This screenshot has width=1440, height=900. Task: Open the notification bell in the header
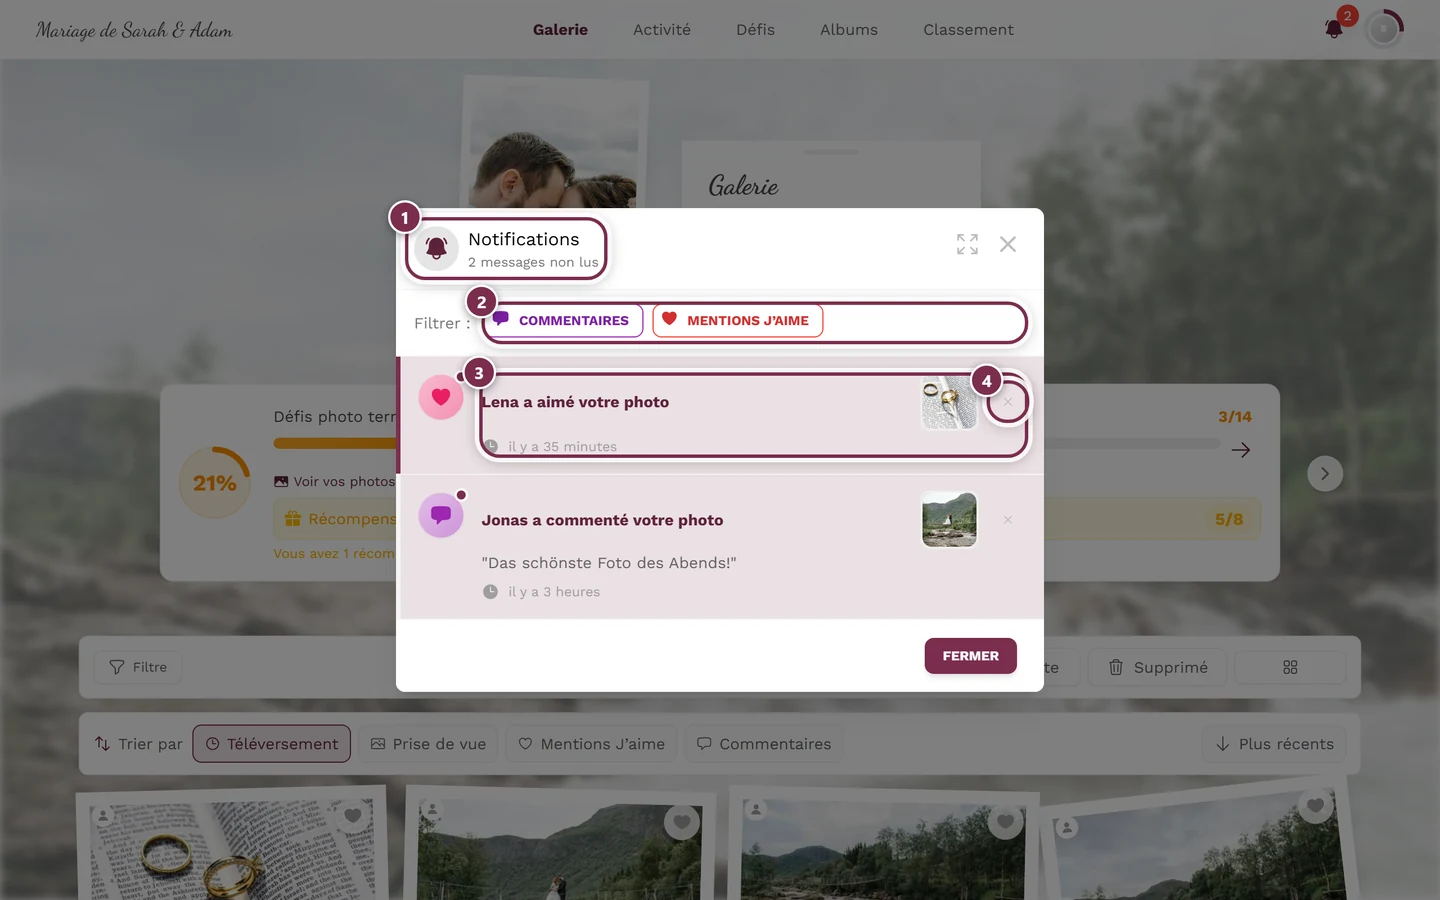[1334, 29]
